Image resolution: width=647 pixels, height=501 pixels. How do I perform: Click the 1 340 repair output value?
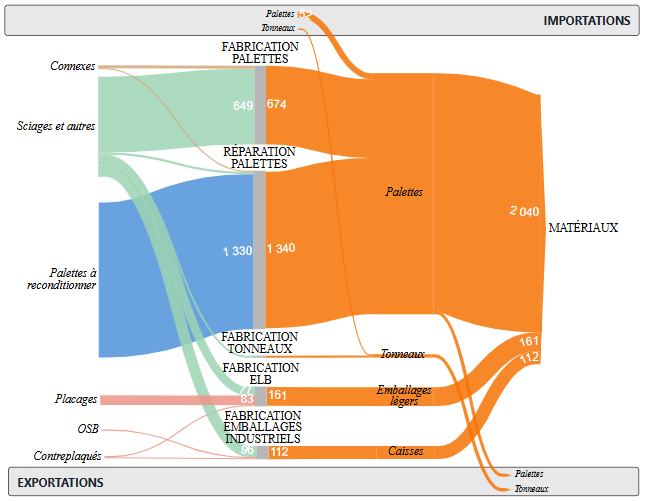(x=281, y=249)
